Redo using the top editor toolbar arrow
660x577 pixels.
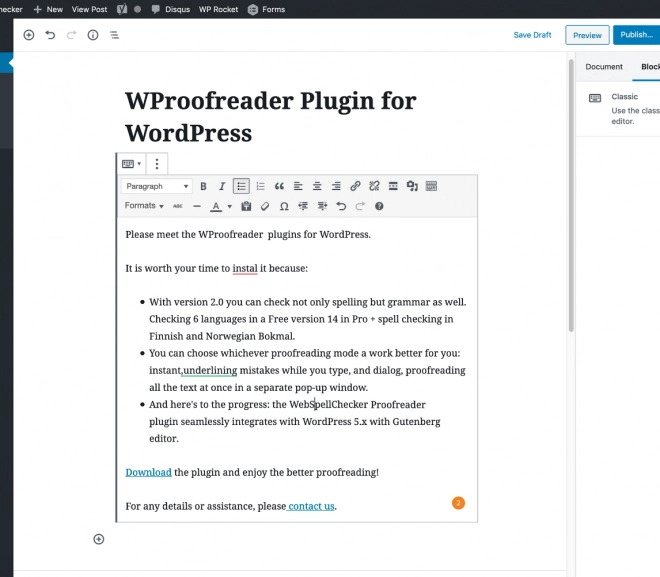pyautogui.click(x=72, y=35)
